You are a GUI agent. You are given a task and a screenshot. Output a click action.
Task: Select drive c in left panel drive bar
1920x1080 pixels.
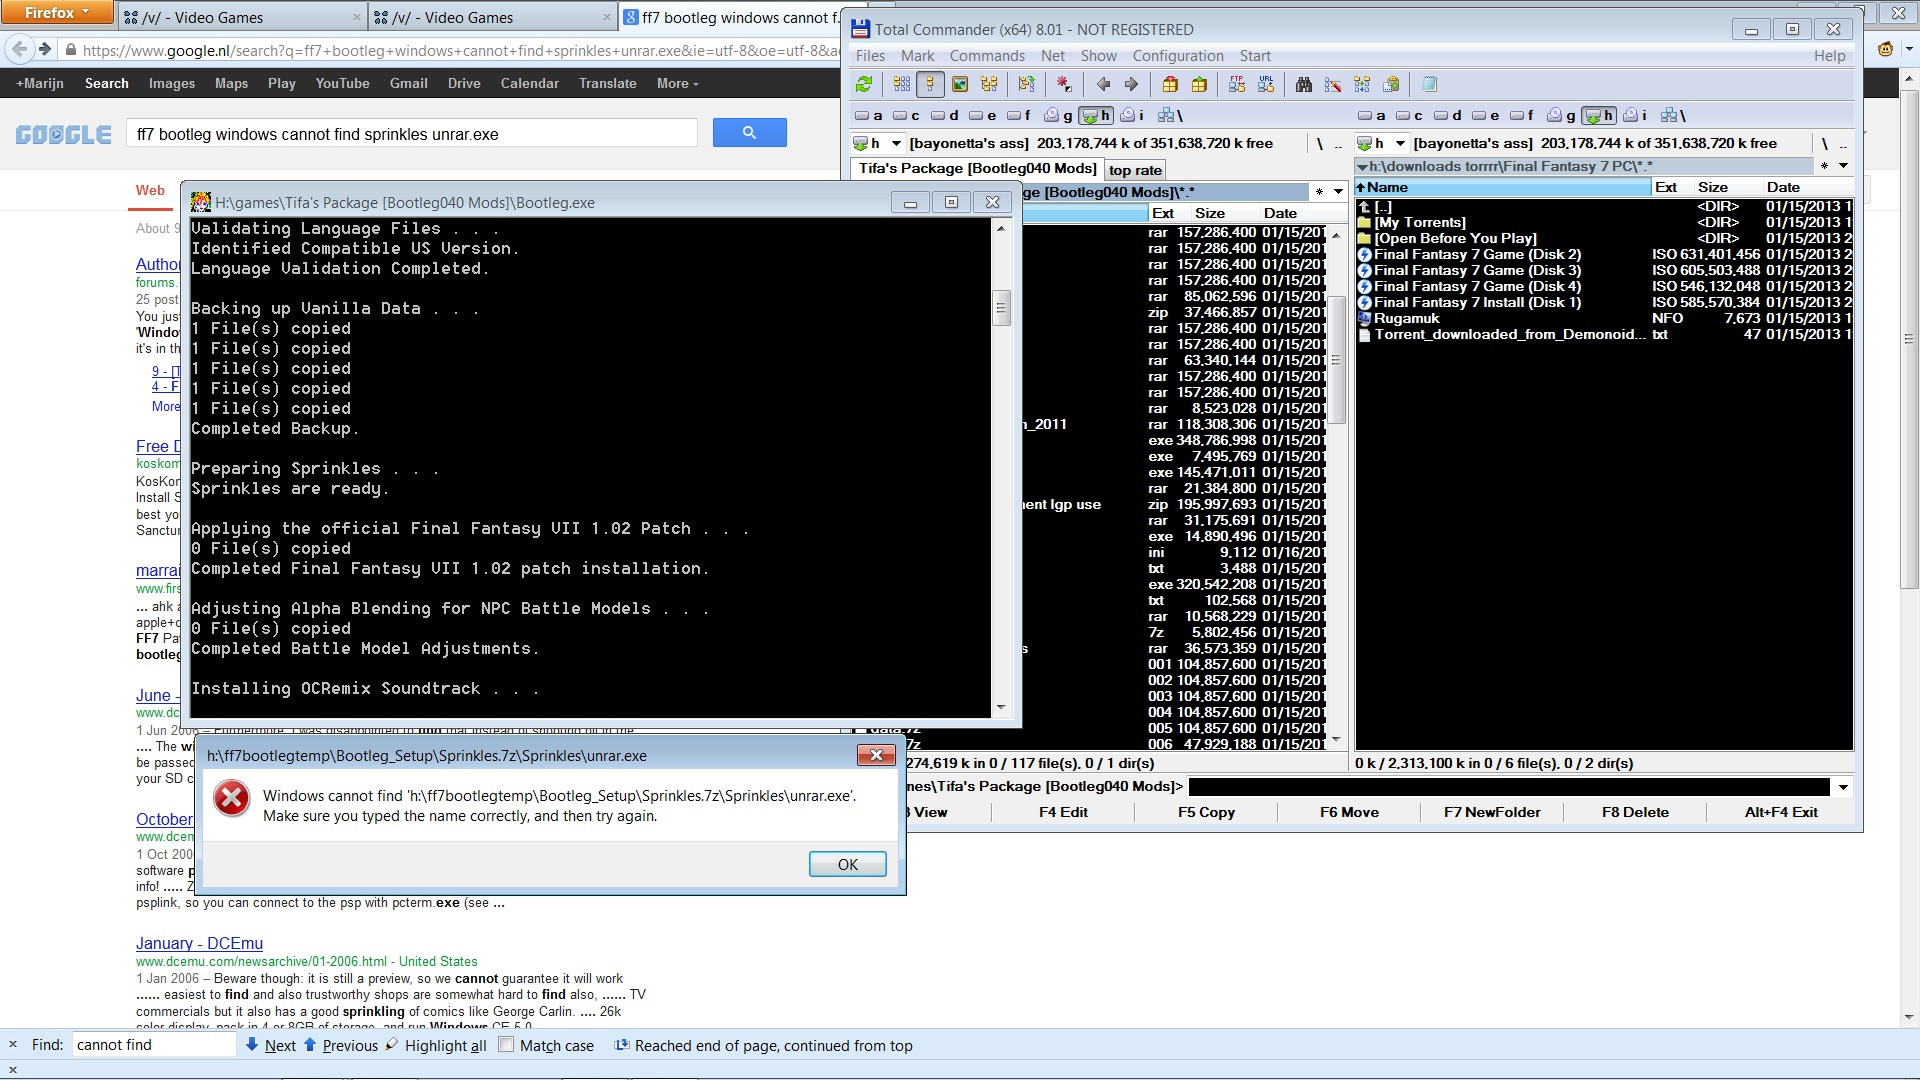(906, 116)
